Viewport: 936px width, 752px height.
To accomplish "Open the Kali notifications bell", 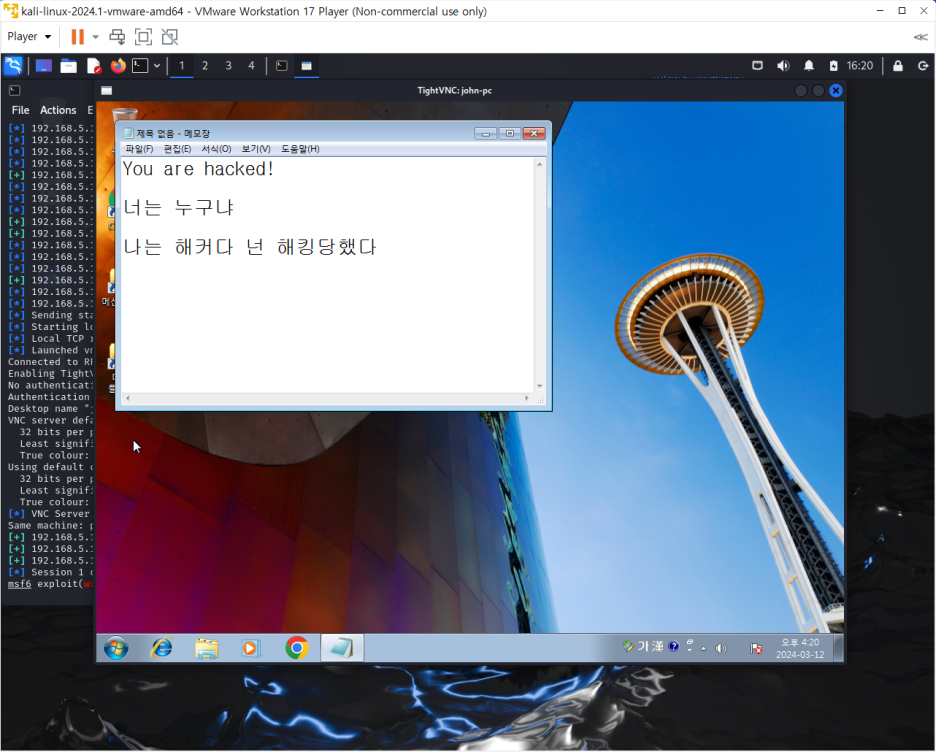I will [x=808, y=66].
